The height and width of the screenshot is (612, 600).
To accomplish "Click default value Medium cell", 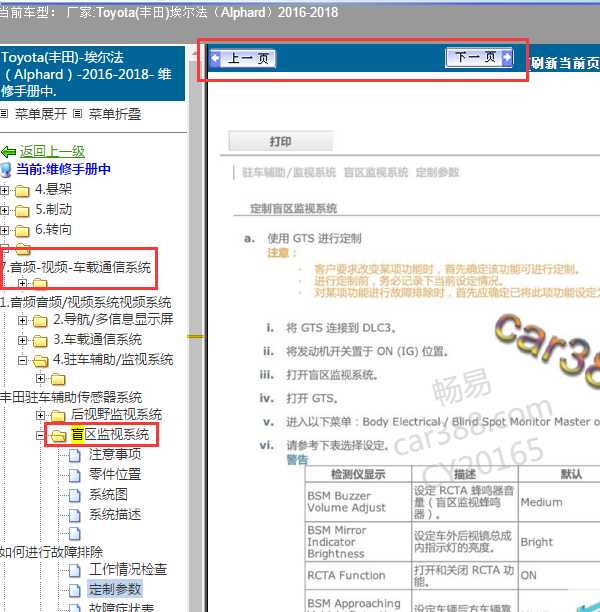I will pyautogui.click(x=559, y=502).
